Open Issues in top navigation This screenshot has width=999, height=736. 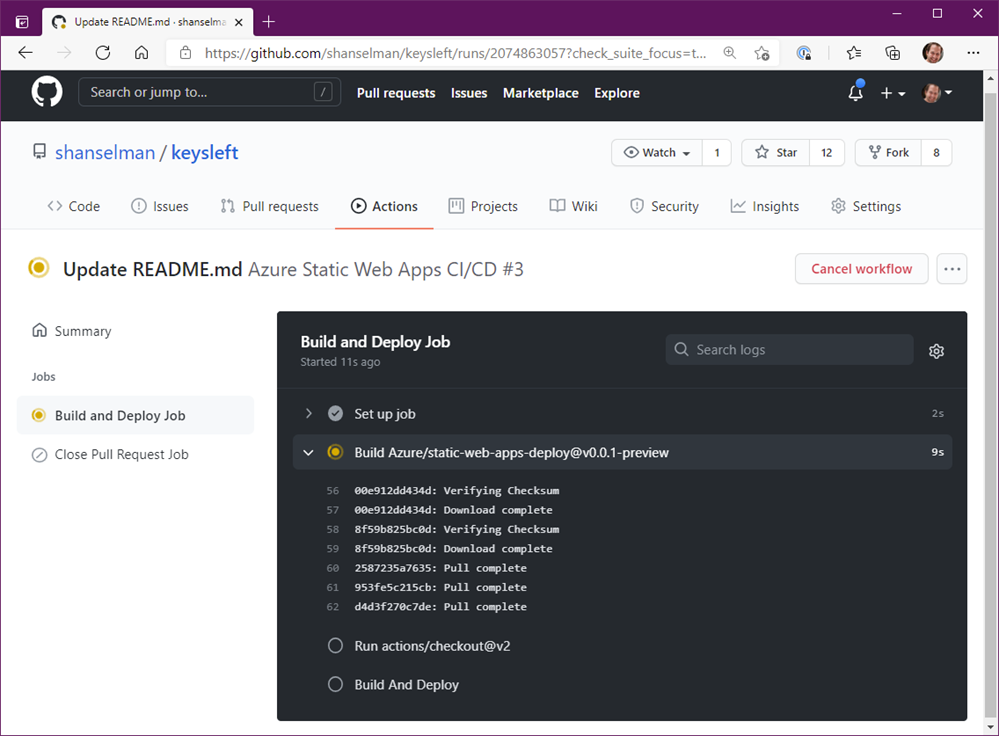click(x=469, y=93)
